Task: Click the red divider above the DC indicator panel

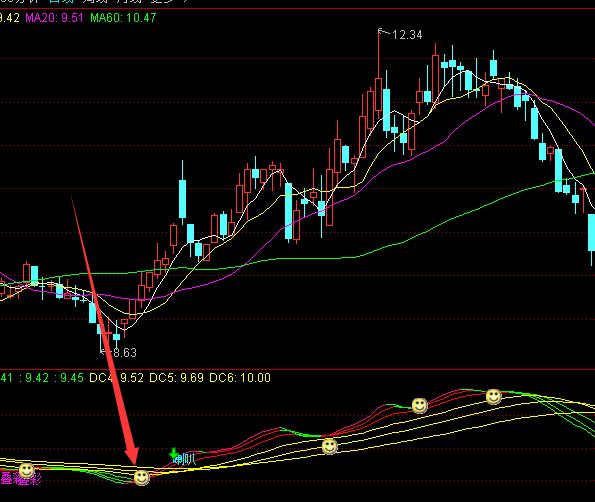Action: click(298, 369)
